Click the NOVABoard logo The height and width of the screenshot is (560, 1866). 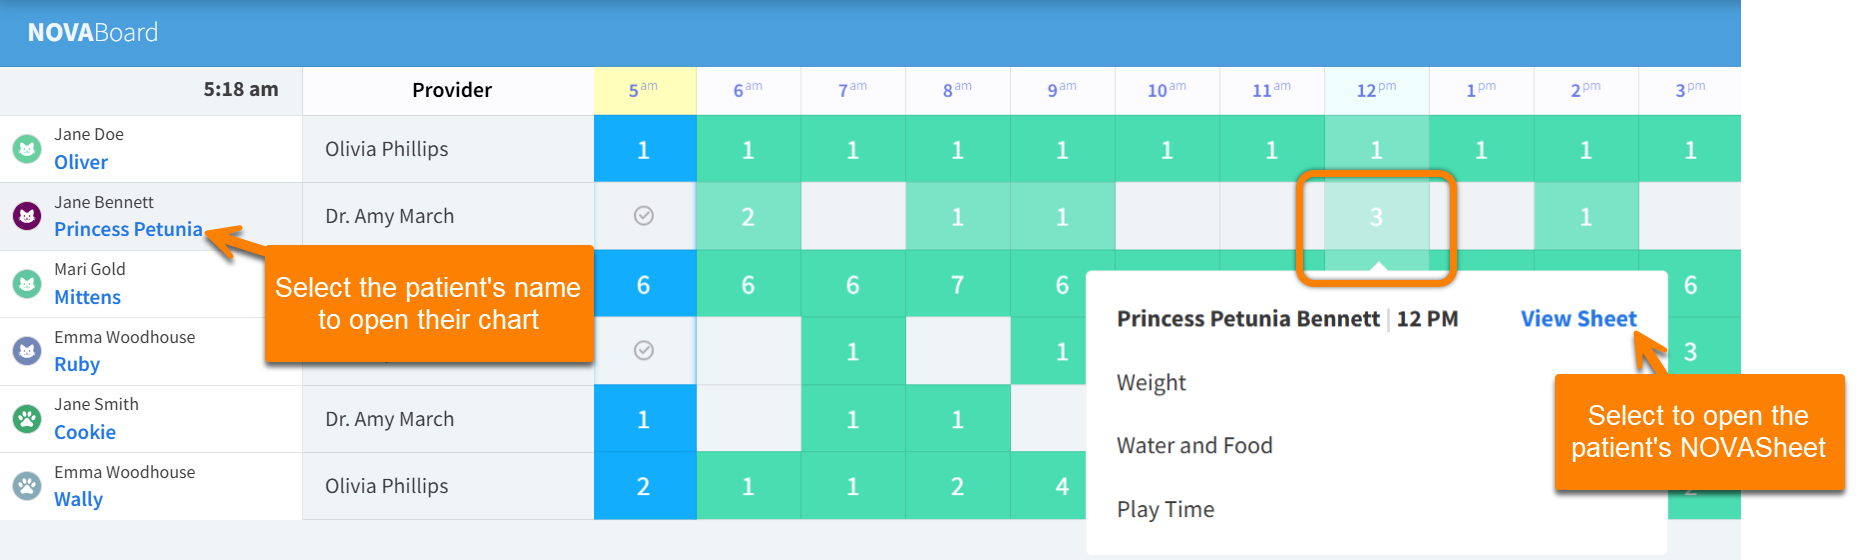[x=93, y=33]
